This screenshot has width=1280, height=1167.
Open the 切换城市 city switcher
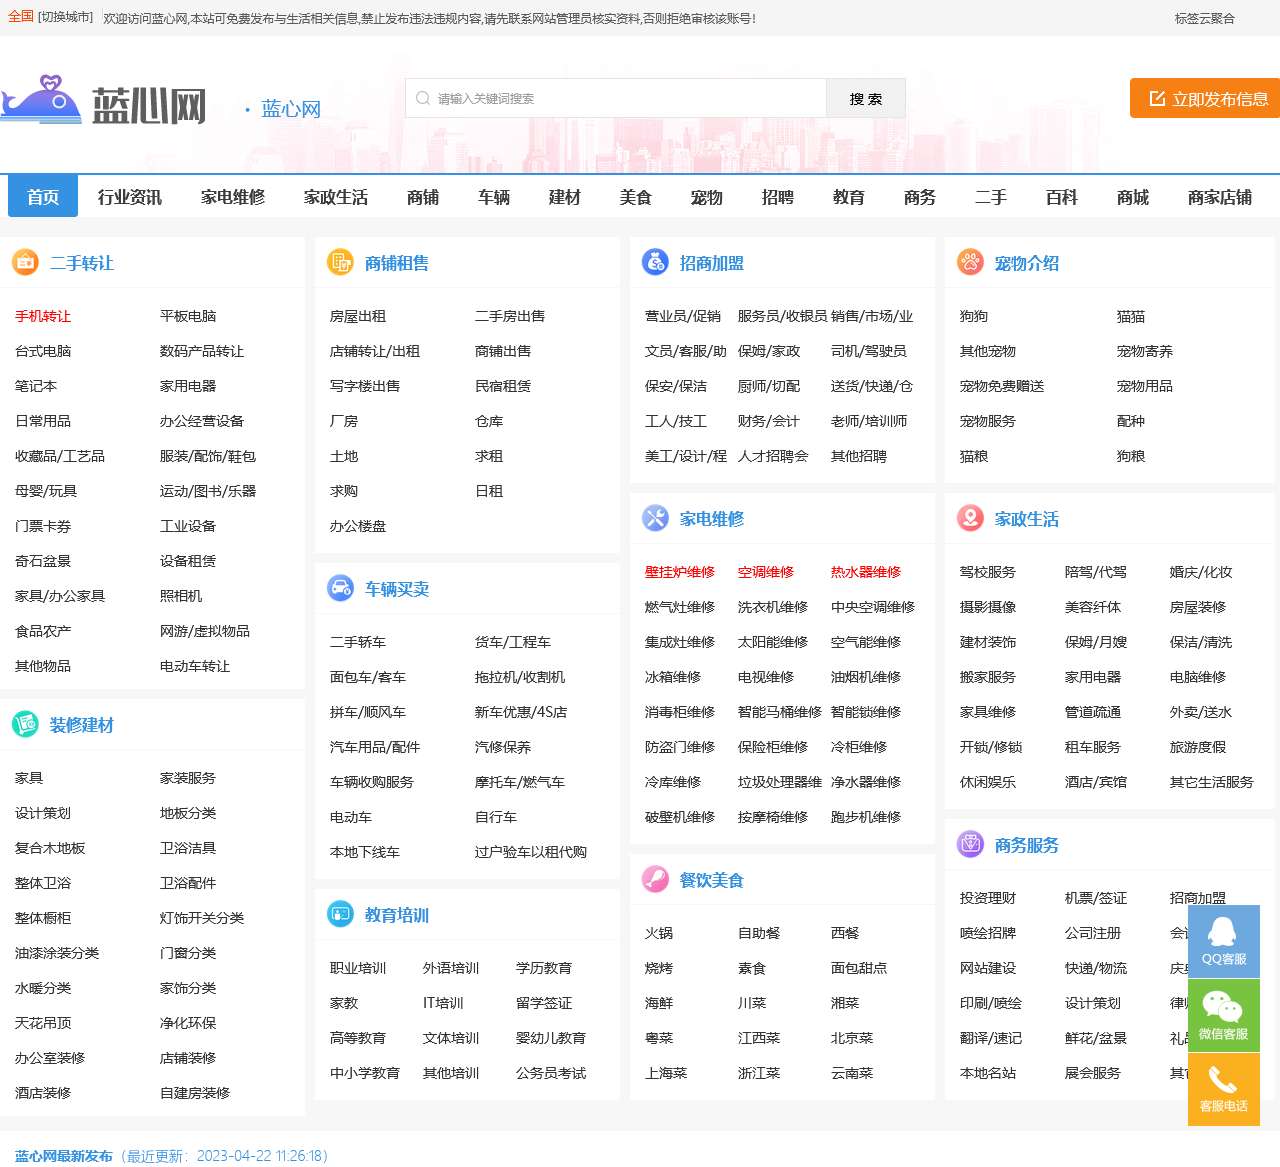tap(66, 17)
